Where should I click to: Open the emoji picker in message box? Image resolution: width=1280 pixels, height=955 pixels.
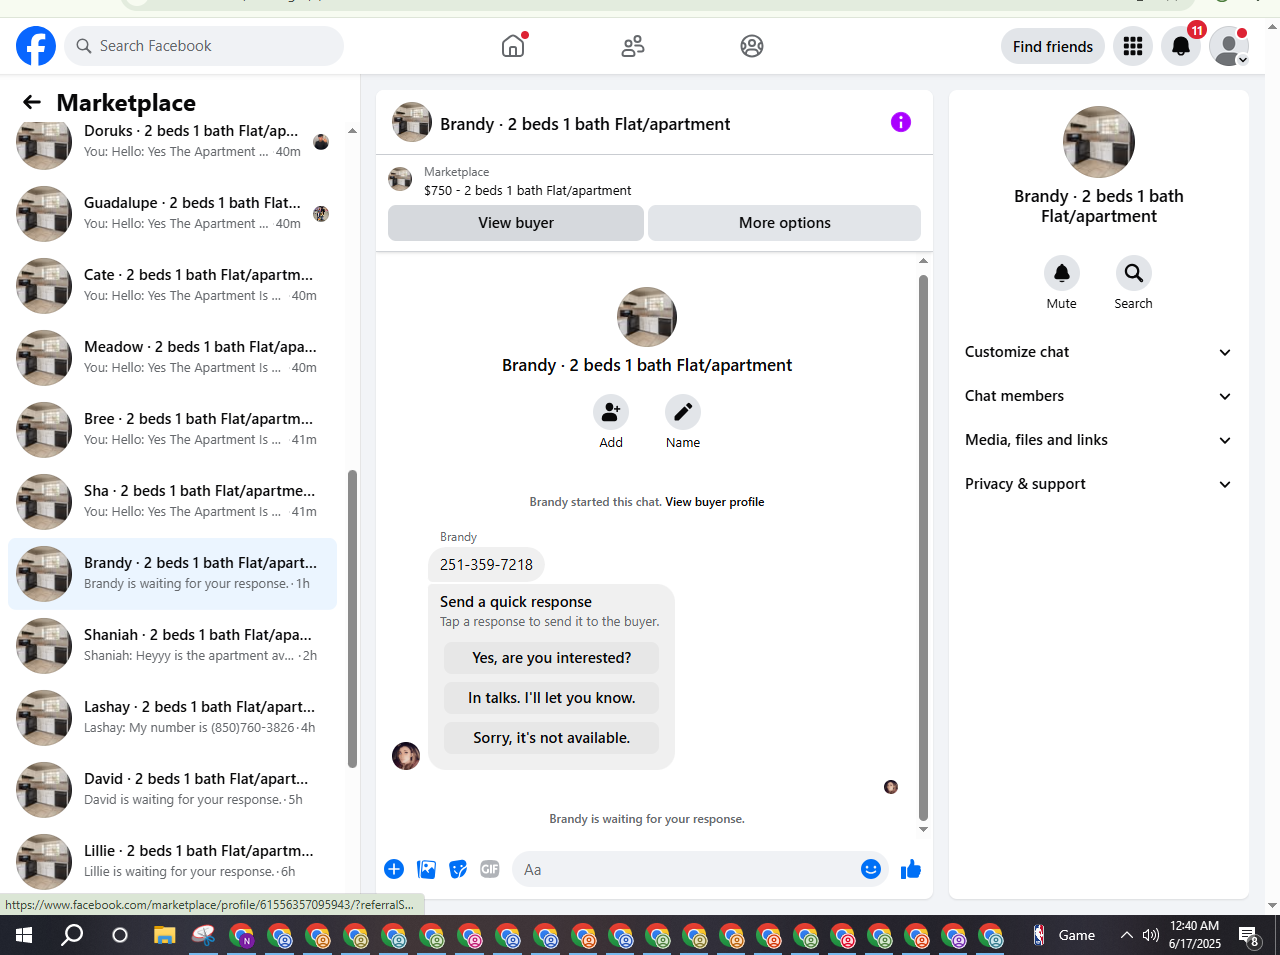pyautogui.click(x=871, y=869)
